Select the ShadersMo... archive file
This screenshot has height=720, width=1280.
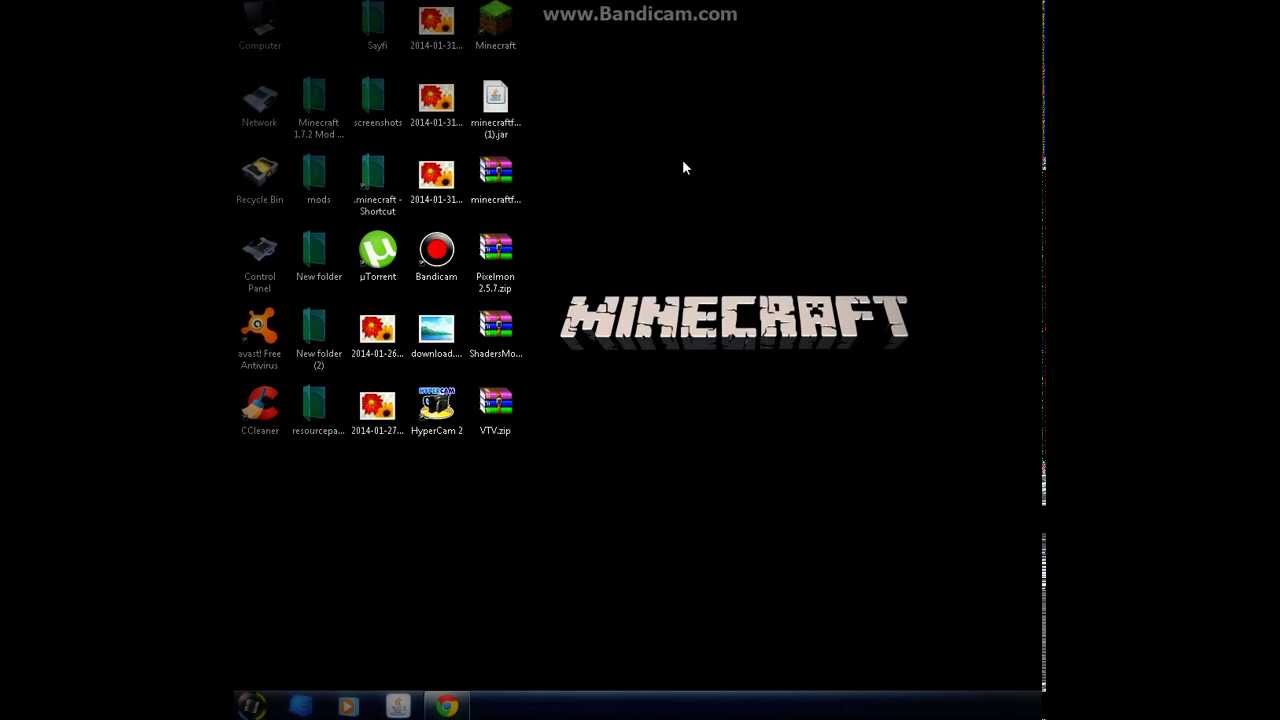(x=495, y=334)
